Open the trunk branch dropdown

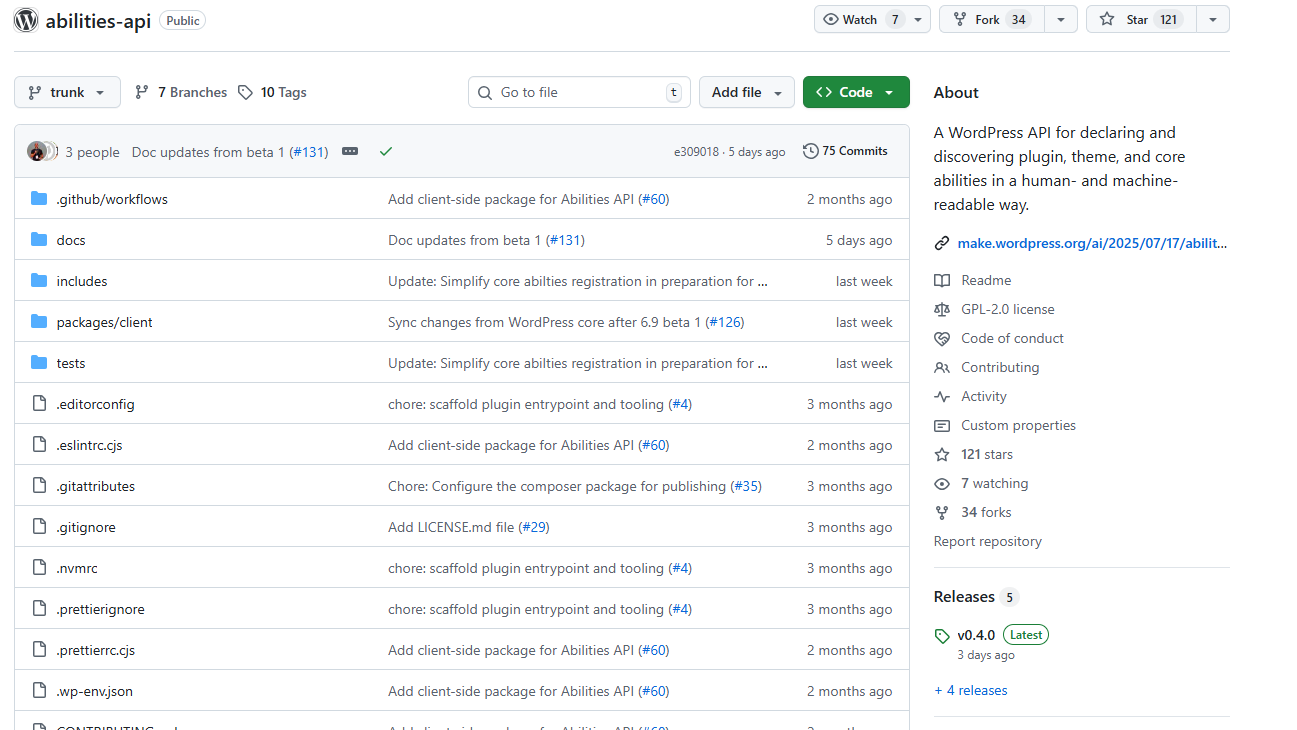pyautogui.click(x=67, y=92)
